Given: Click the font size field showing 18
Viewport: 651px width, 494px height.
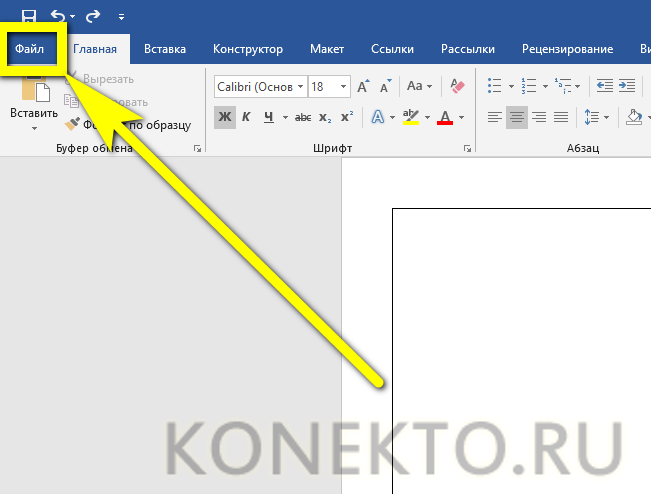Looking at the screenshot, I should coord(323,87).
